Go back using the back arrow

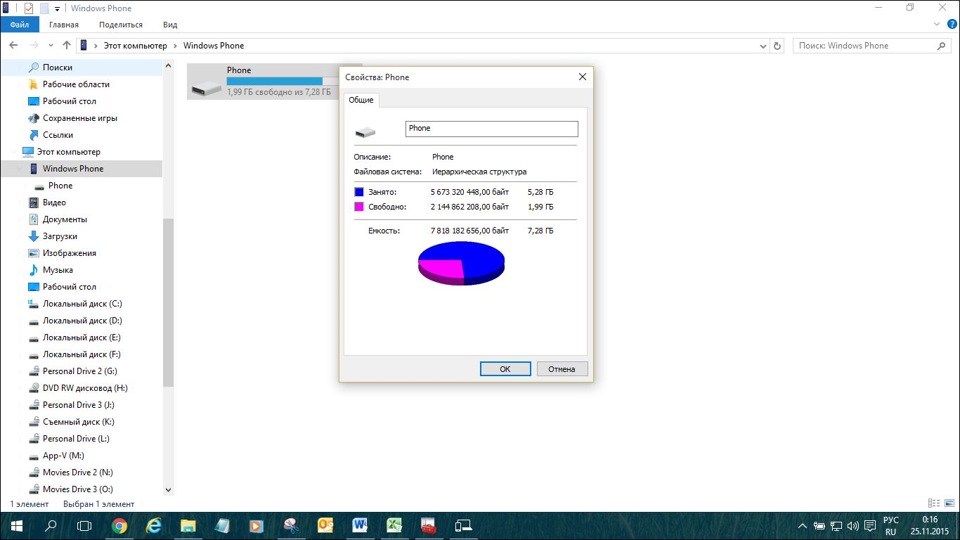(13, 45)
